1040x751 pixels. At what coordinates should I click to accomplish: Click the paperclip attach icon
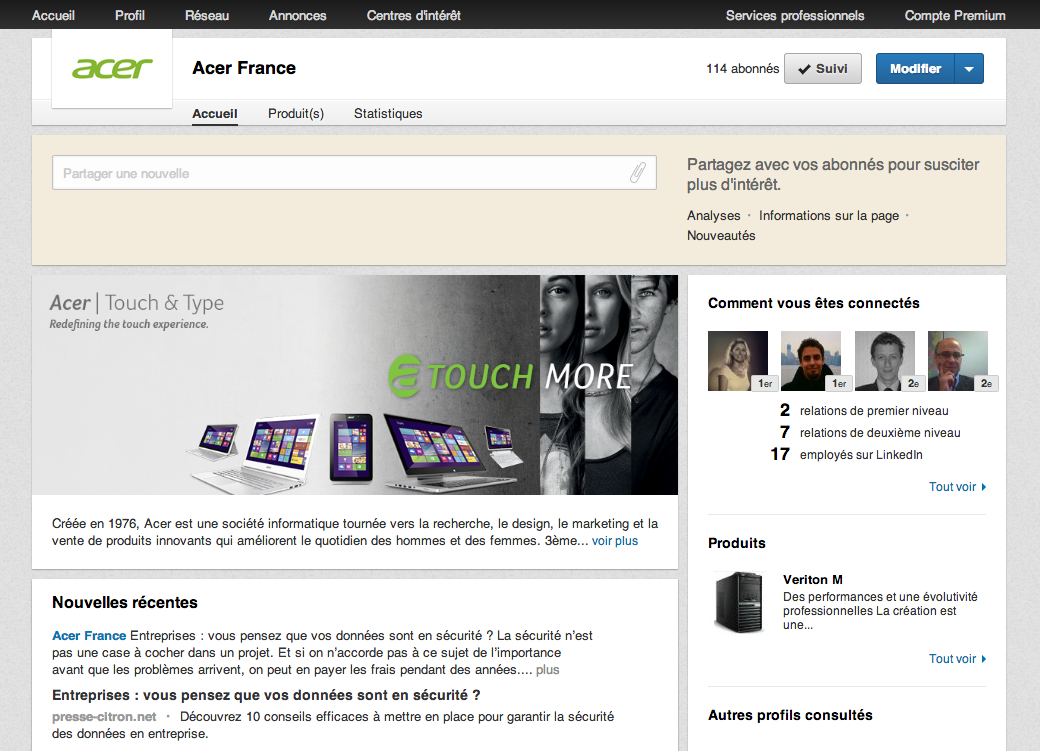coord(637,172)
